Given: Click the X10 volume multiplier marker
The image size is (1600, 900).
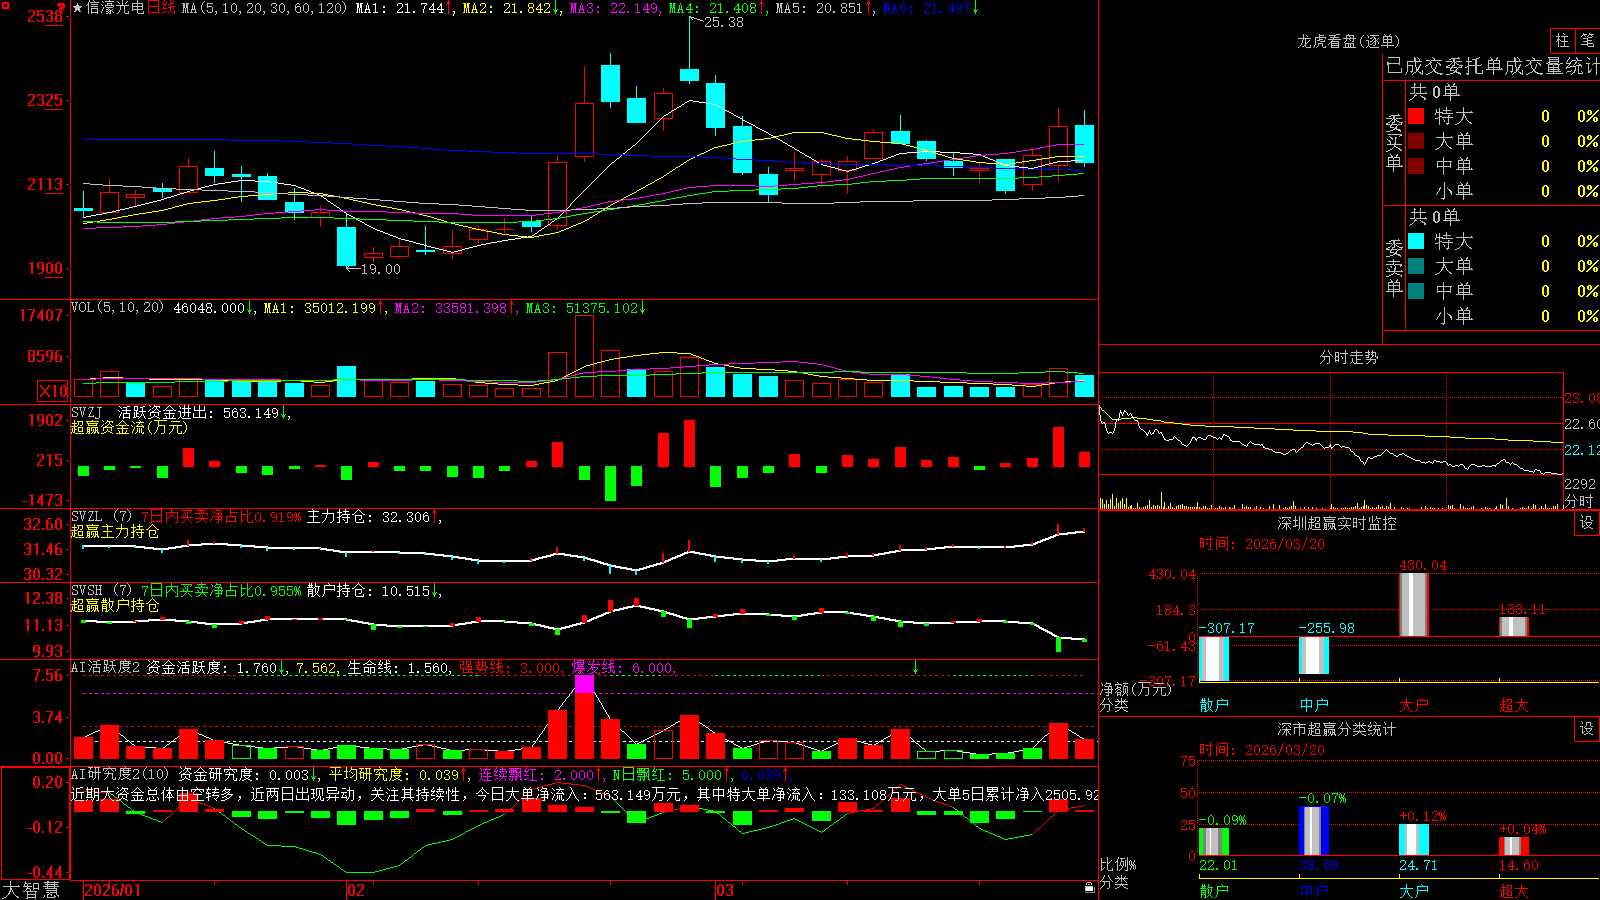Looking at the screenshot, I should click(53, 391).
